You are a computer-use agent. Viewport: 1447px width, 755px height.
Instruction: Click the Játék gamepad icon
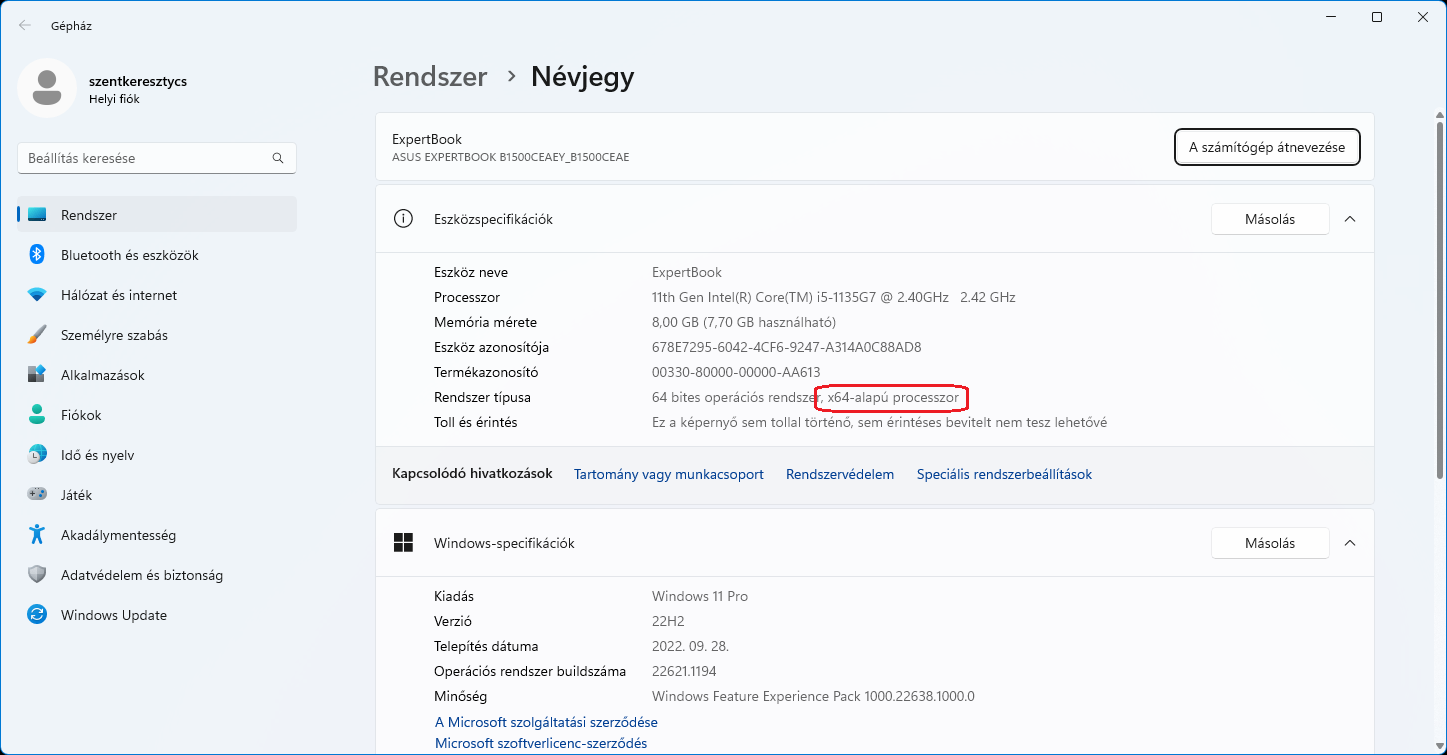[37, 495]
